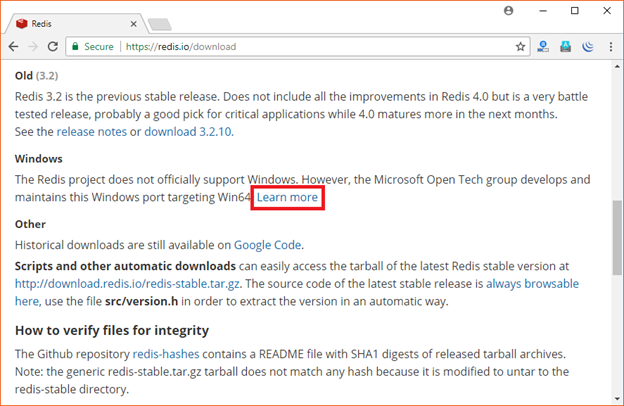Select the Redis browser tab
Image resolution: width=624 pixels, height=406 pixels.
point(76,24)
